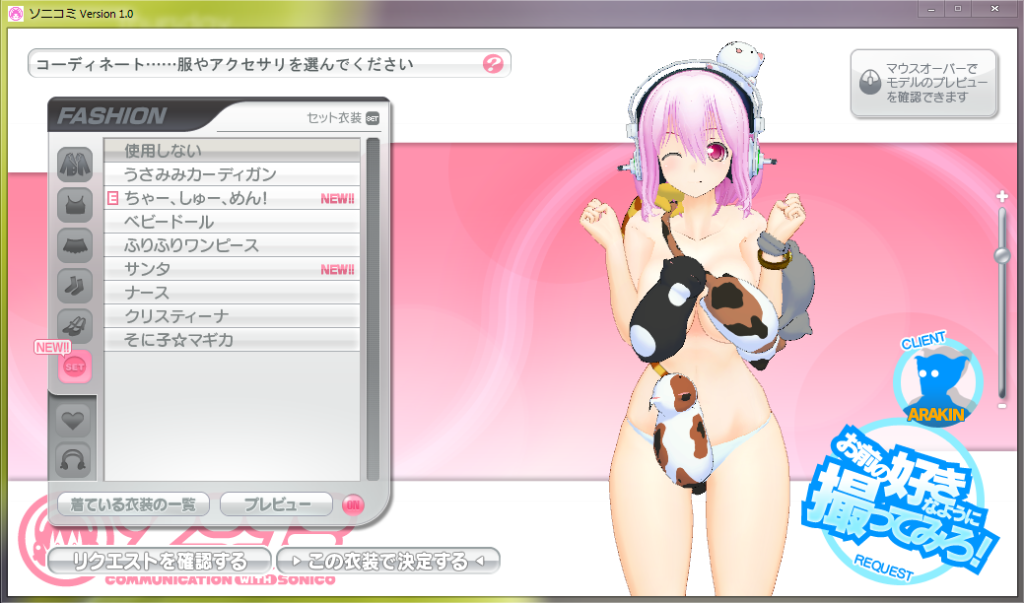
Task: Select the socks category icon
Action: (x=75, y=286)
